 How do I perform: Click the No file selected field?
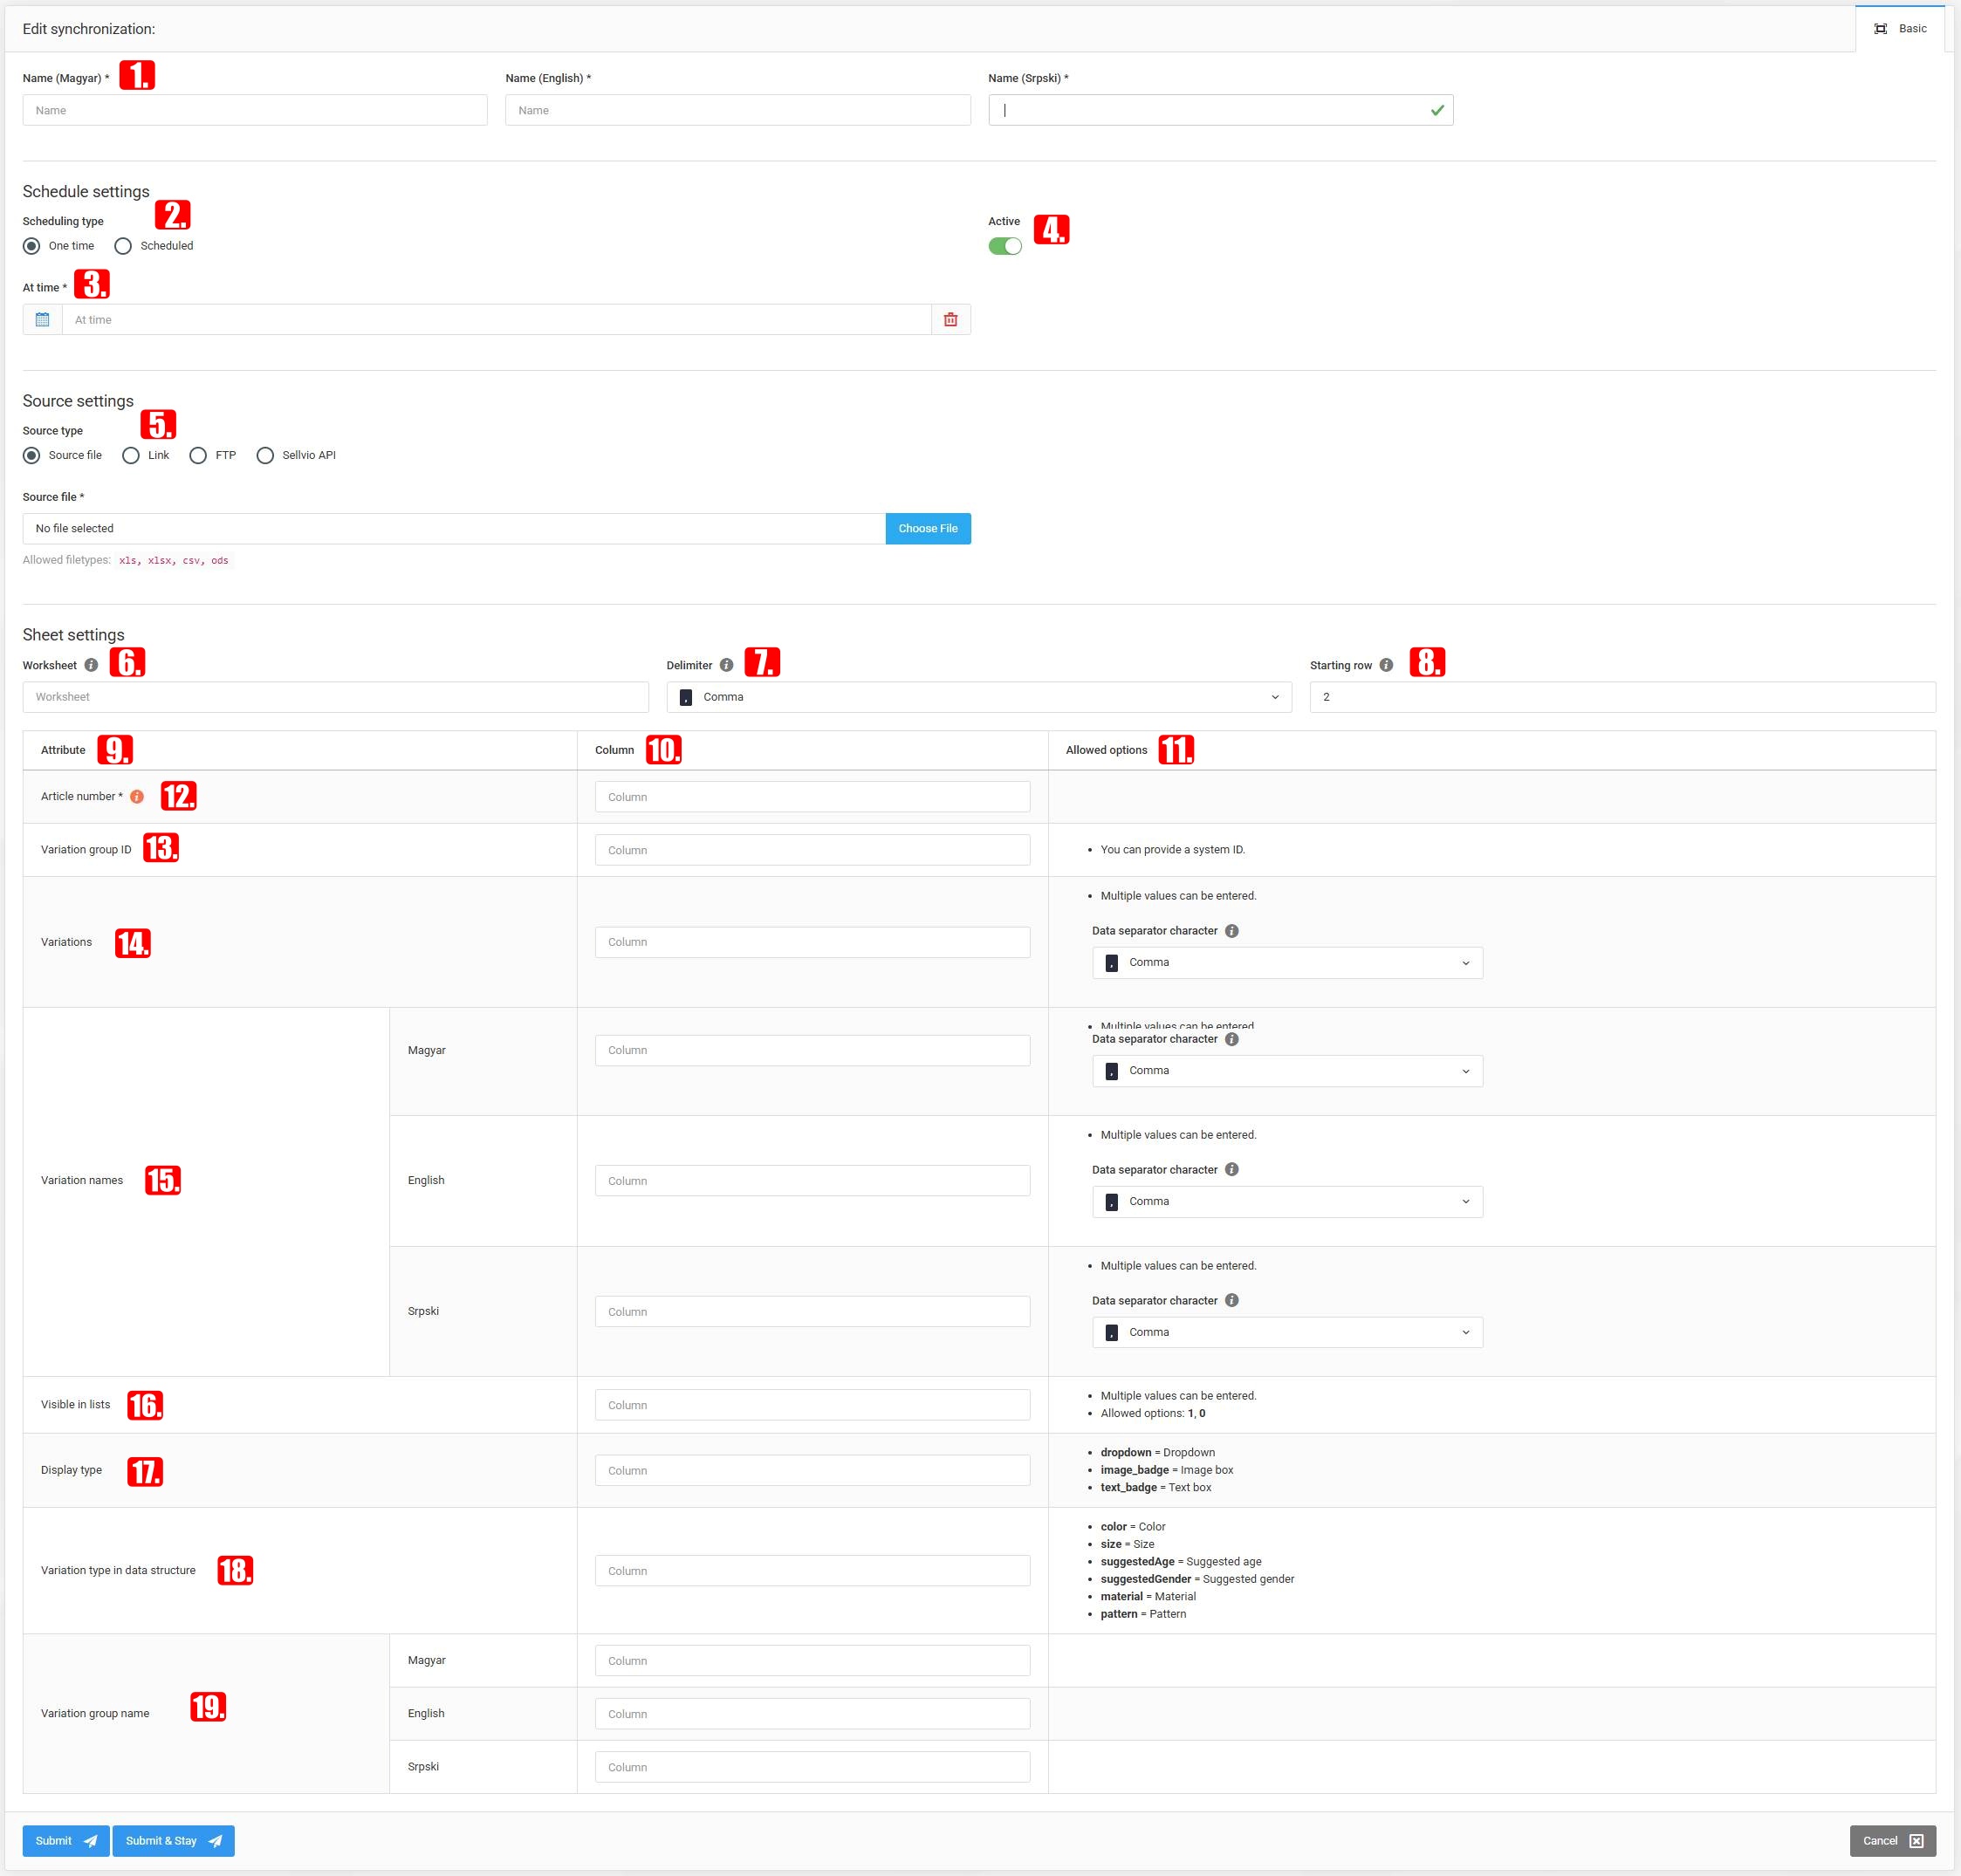point(454,529)
